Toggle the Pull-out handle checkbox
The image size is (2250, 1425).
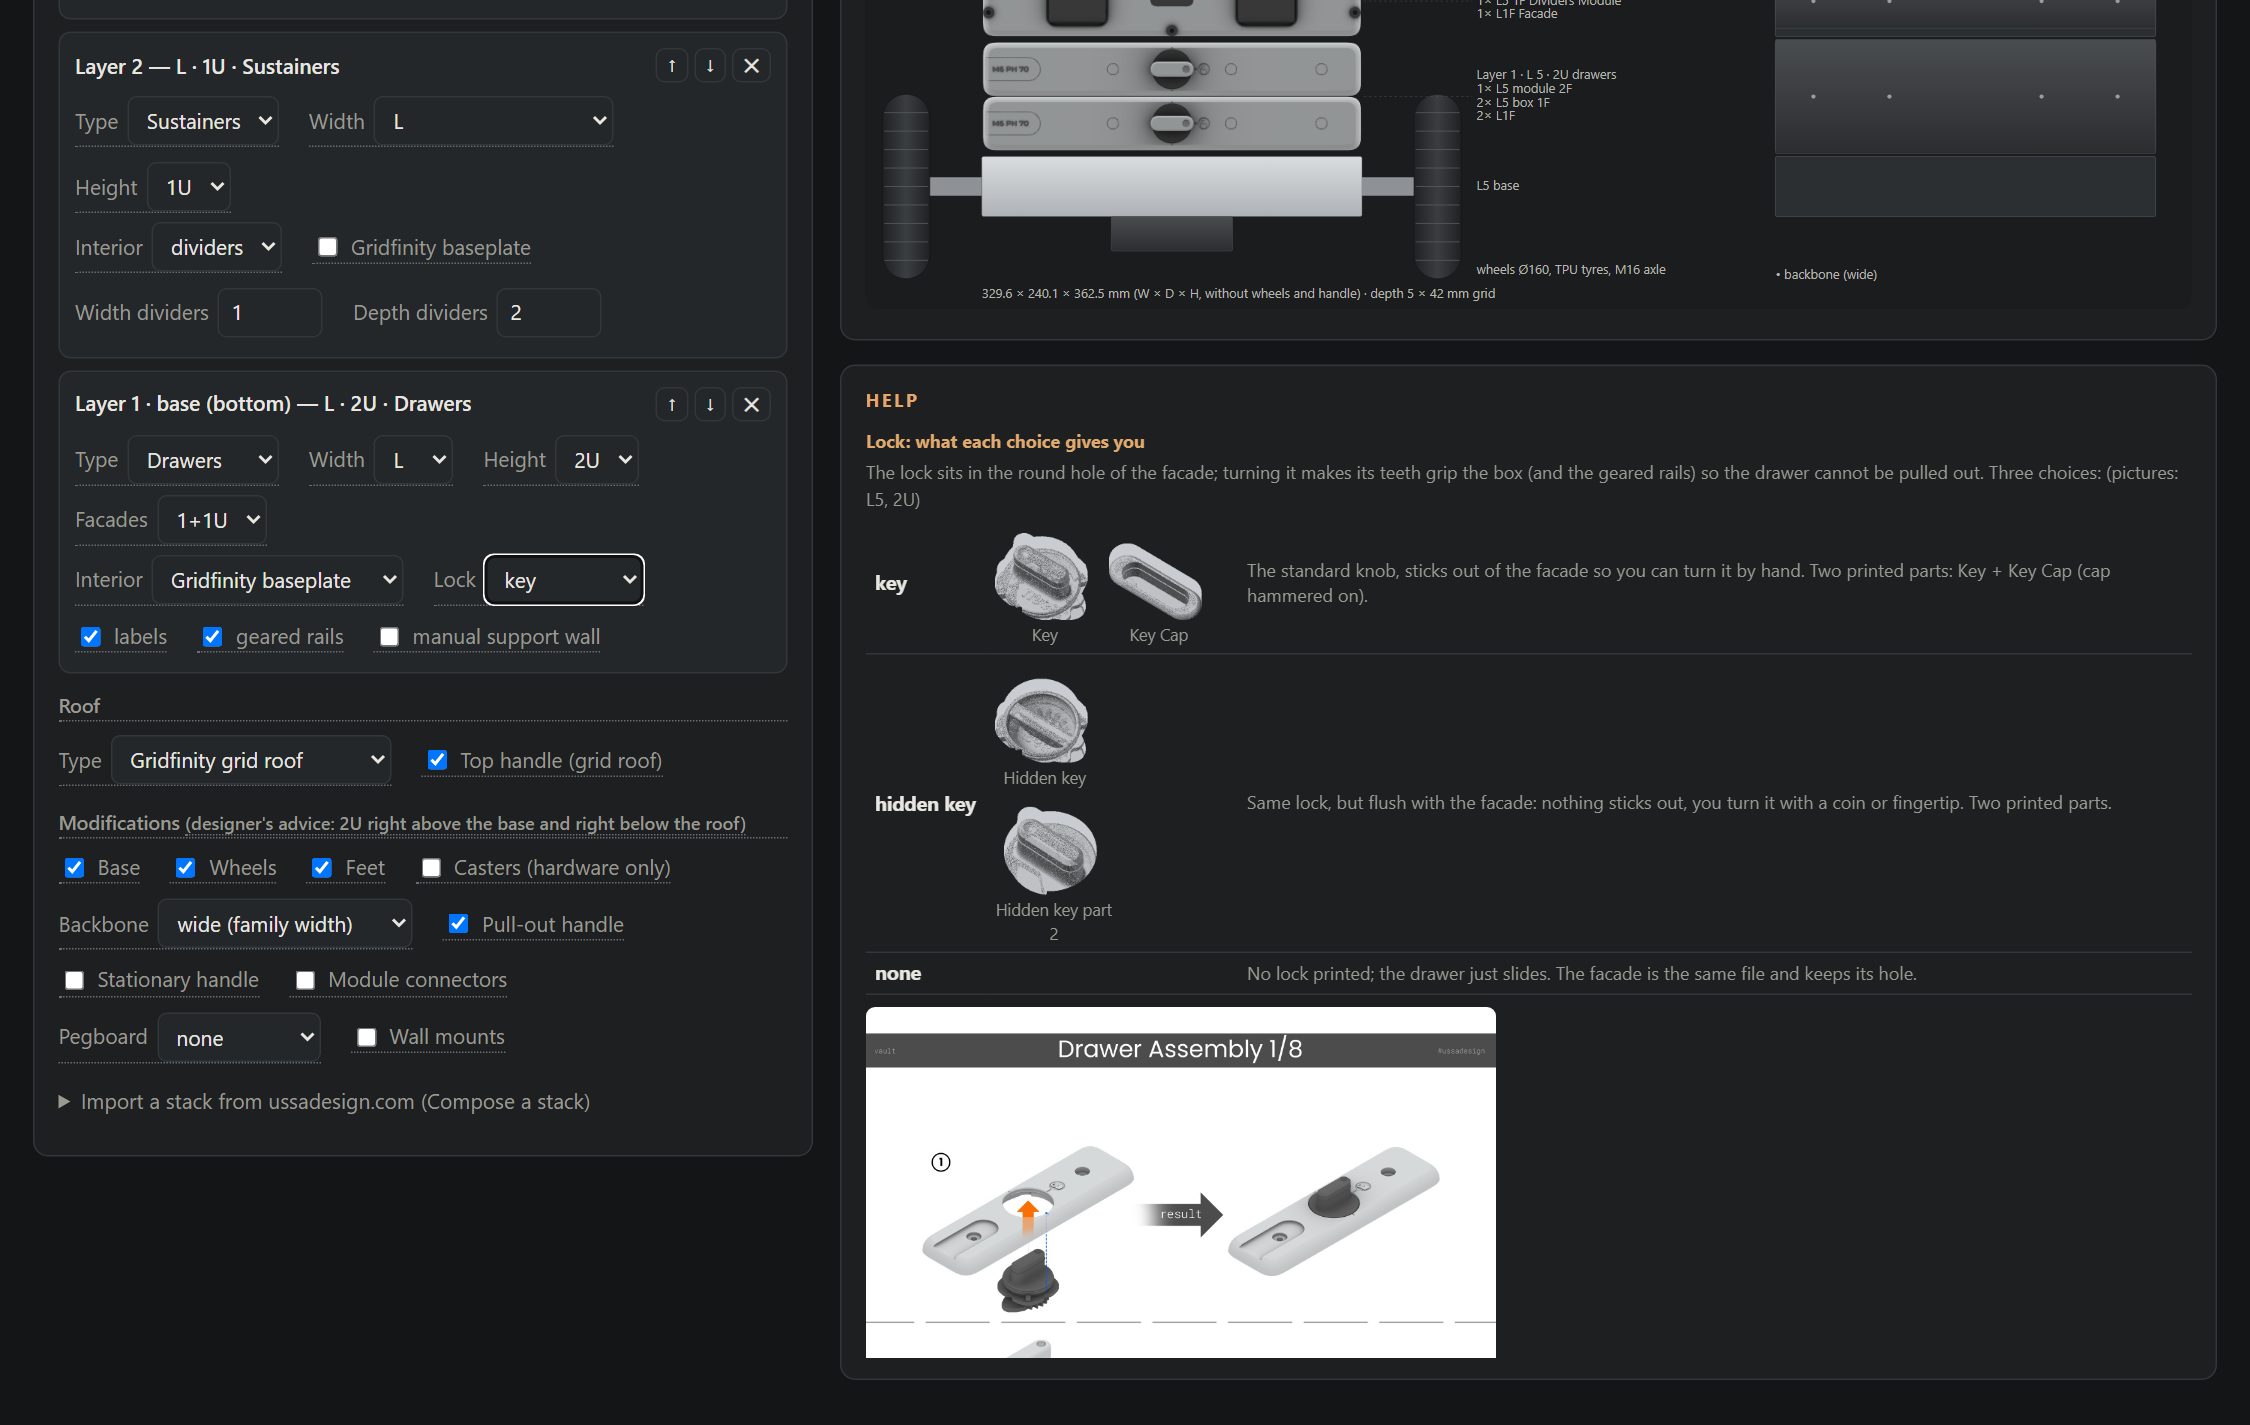[458, 924]
